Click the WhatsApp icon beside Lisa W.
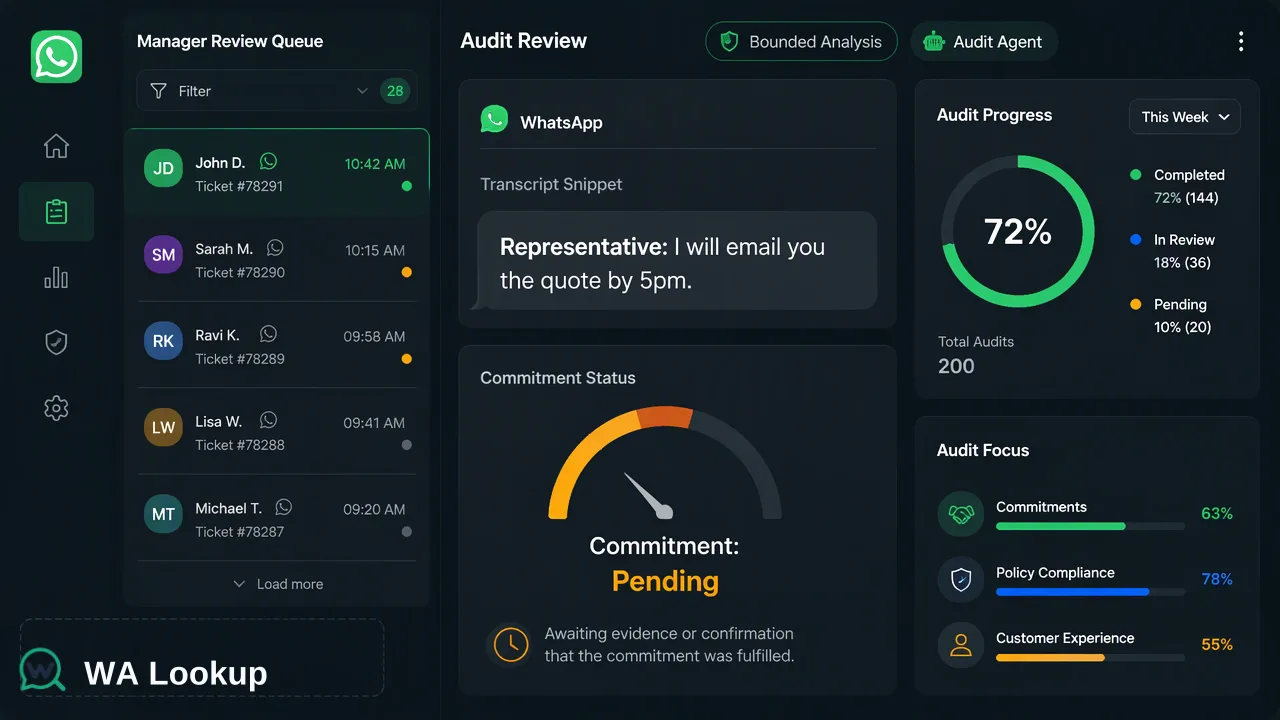Screen dimensions: 1280x720 pos(268,420)
